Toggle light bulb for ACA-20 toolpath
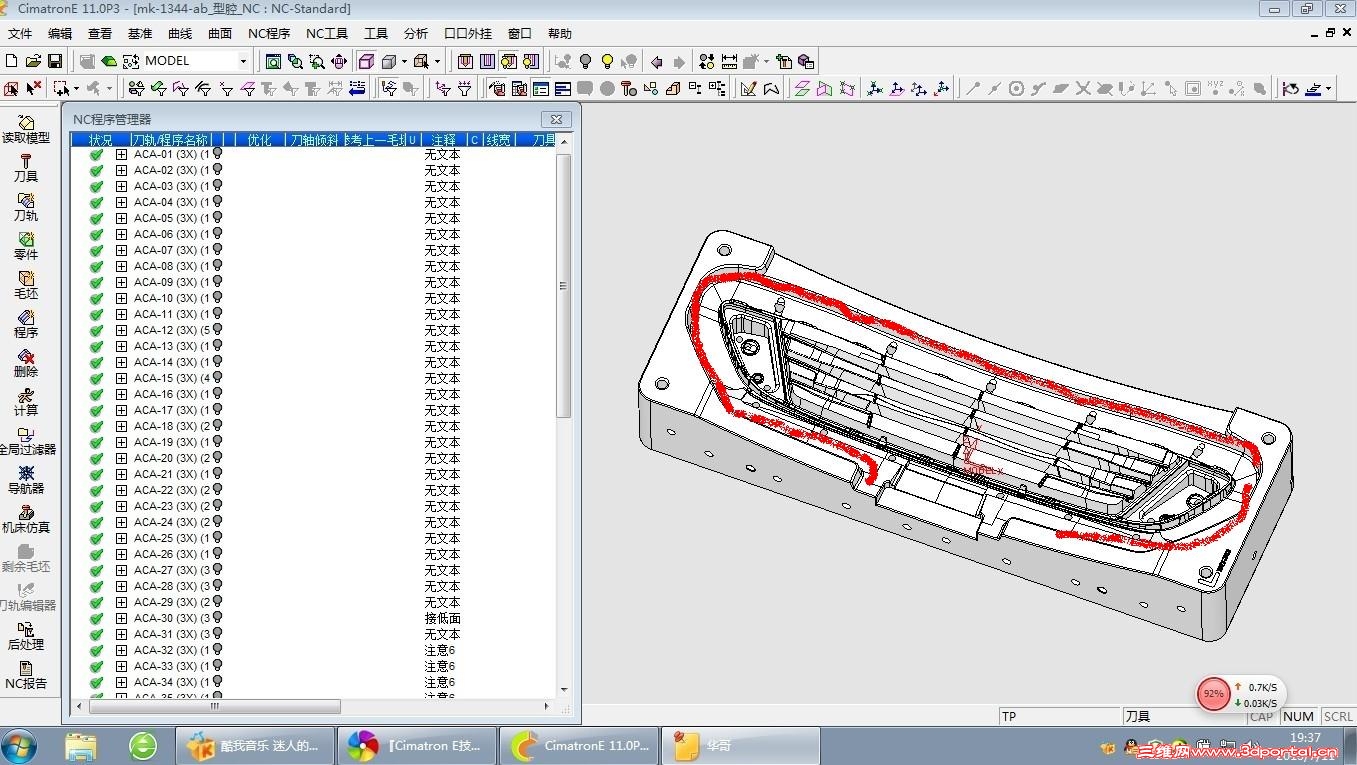This screenshot has height=765, width=1357. tap(217, 458)
